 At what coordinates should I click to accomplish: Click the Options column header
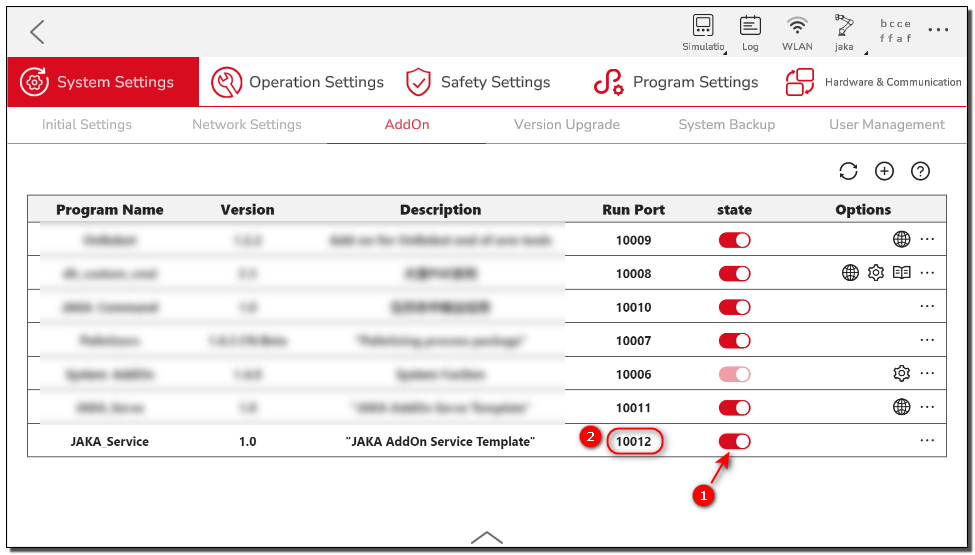863,210
